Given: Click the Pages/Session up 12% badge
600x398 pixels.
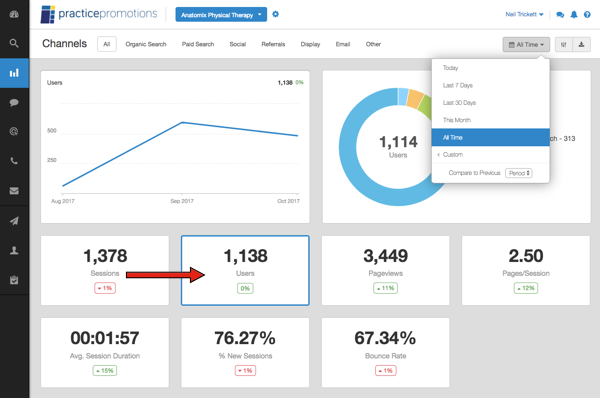Looking at the screenshot, I should [x=526, y=288].
